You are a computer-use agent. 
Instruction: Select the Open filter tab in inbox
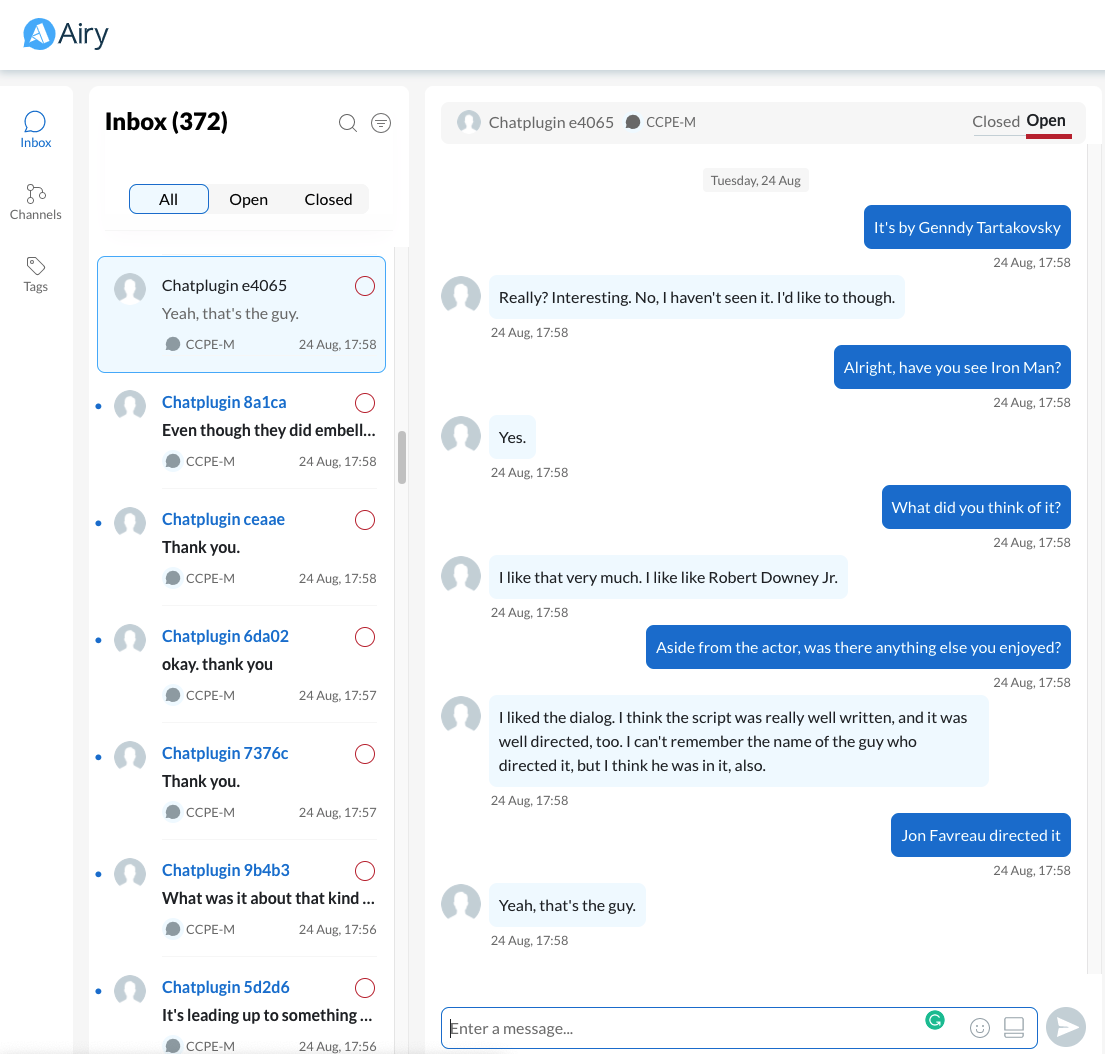coord(248,199)
